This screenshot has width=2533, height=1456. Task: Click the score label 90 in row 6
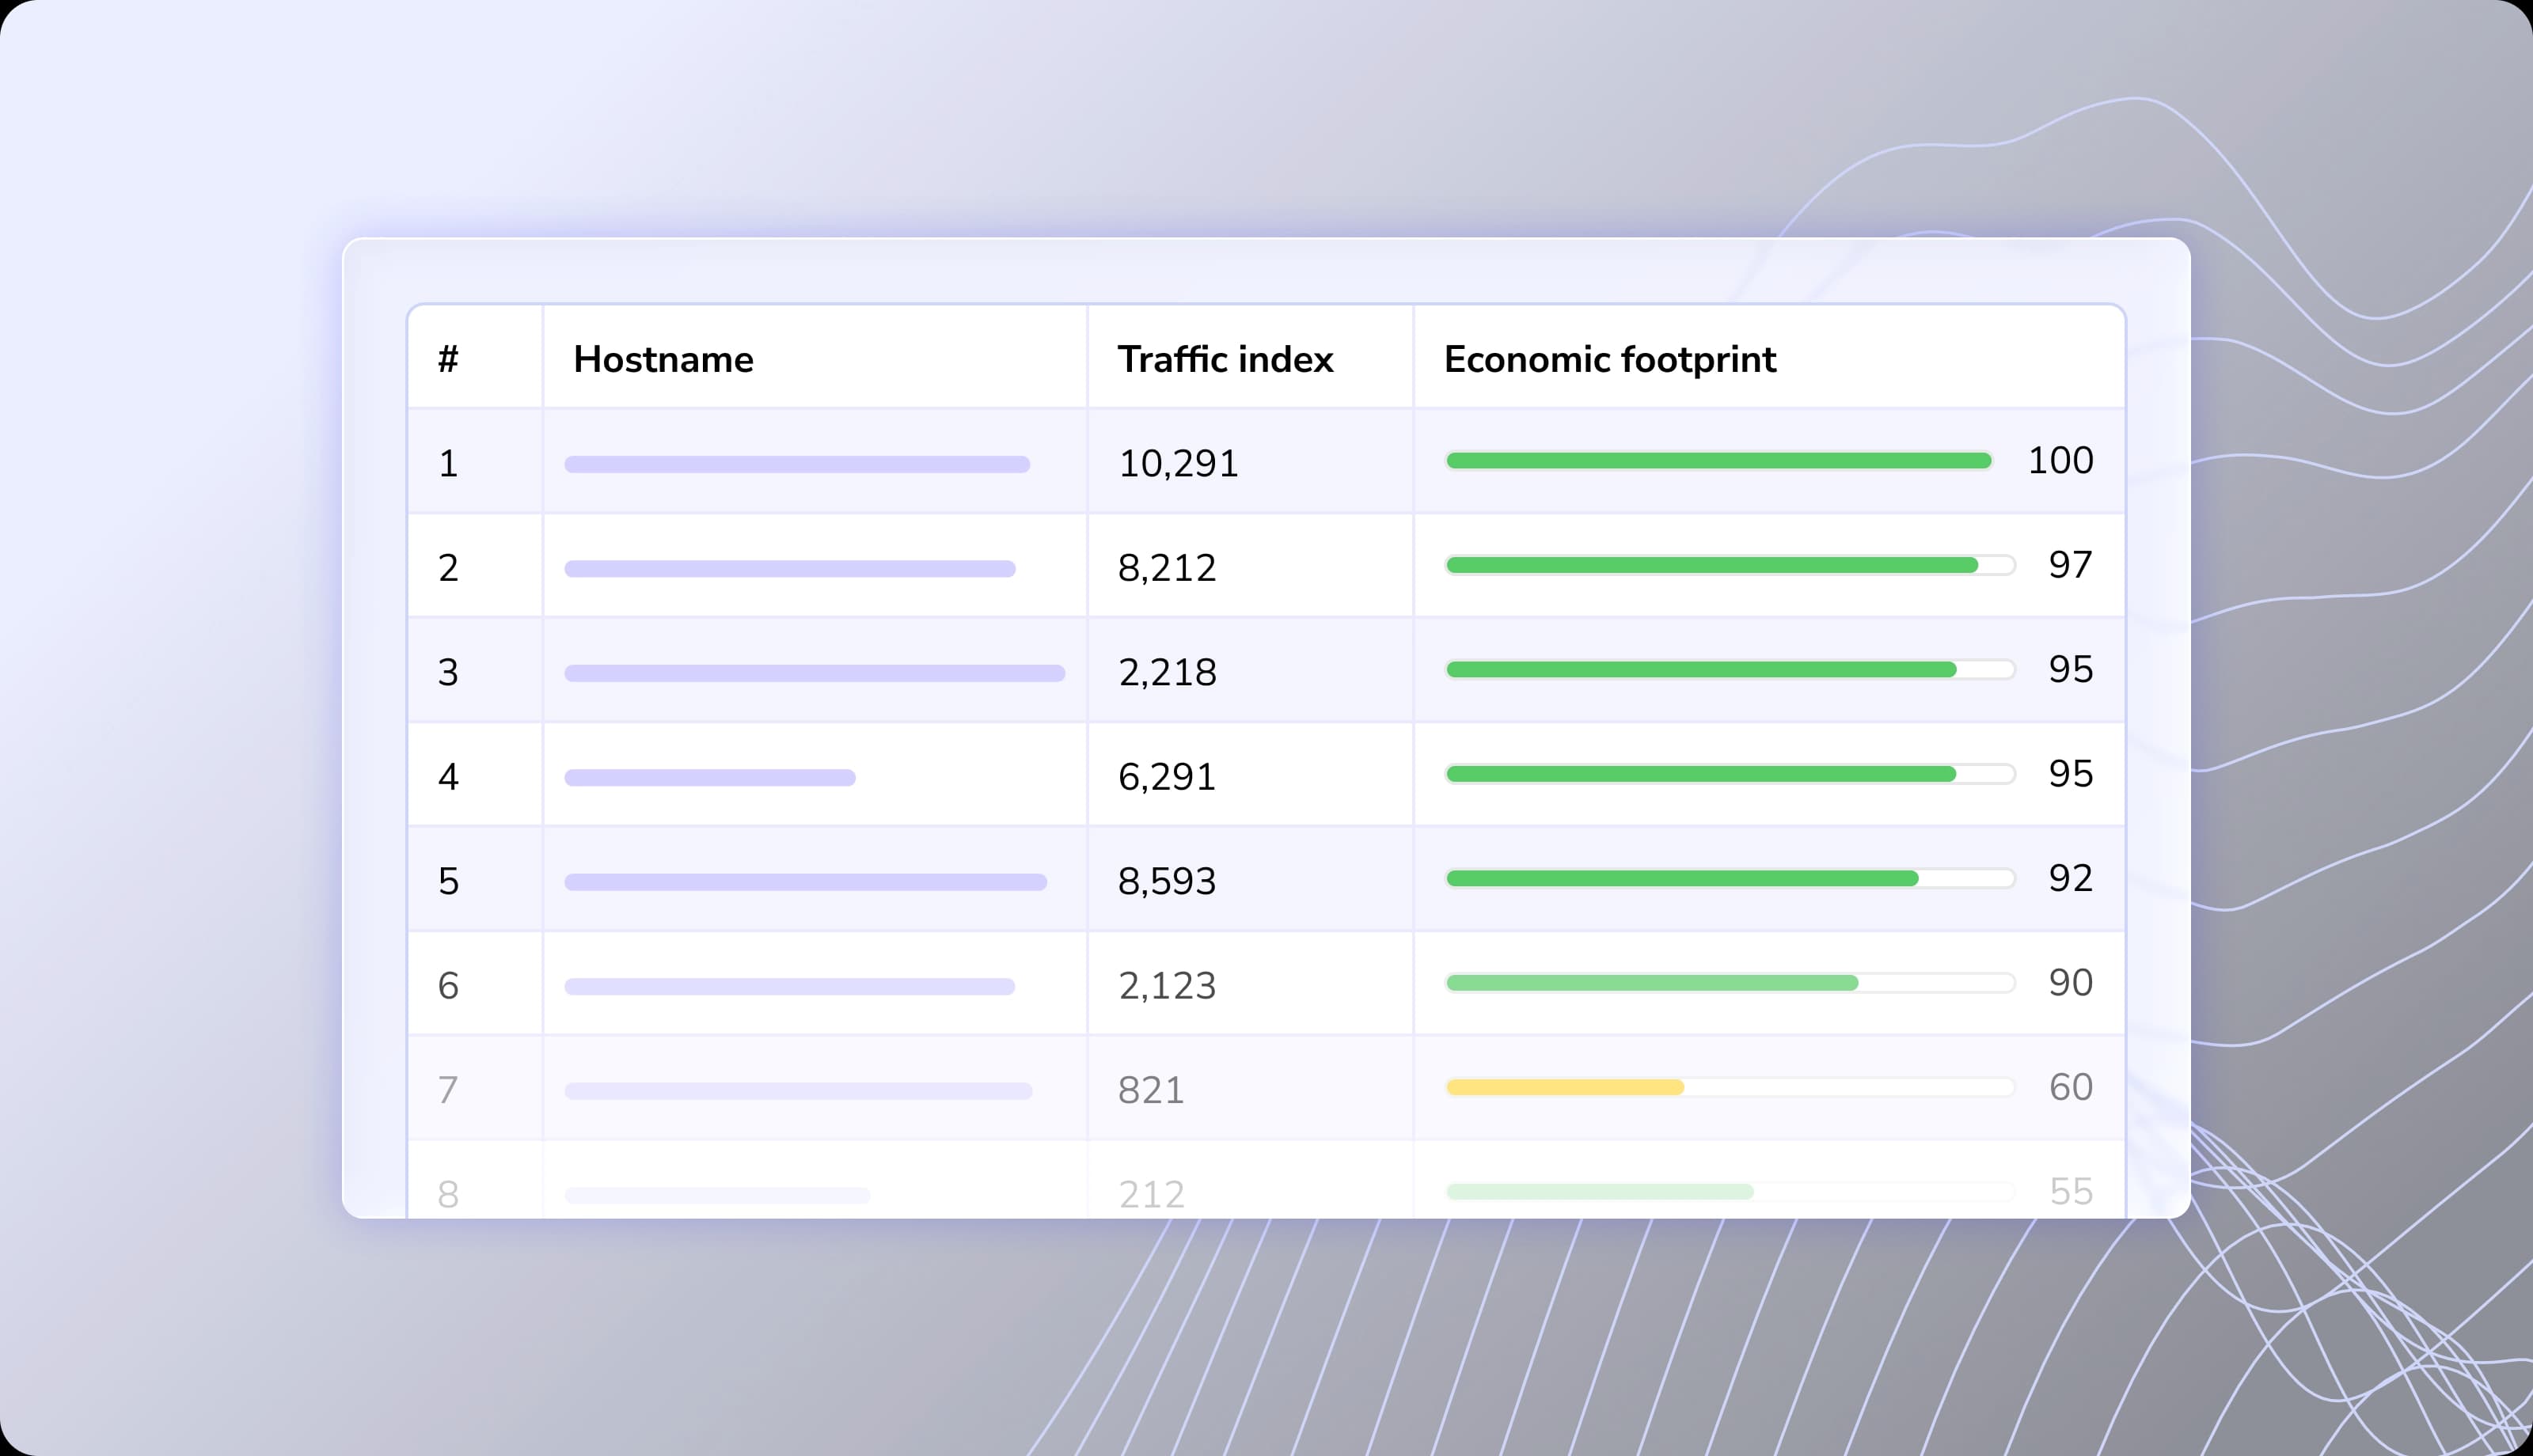tap(2072, 983)
